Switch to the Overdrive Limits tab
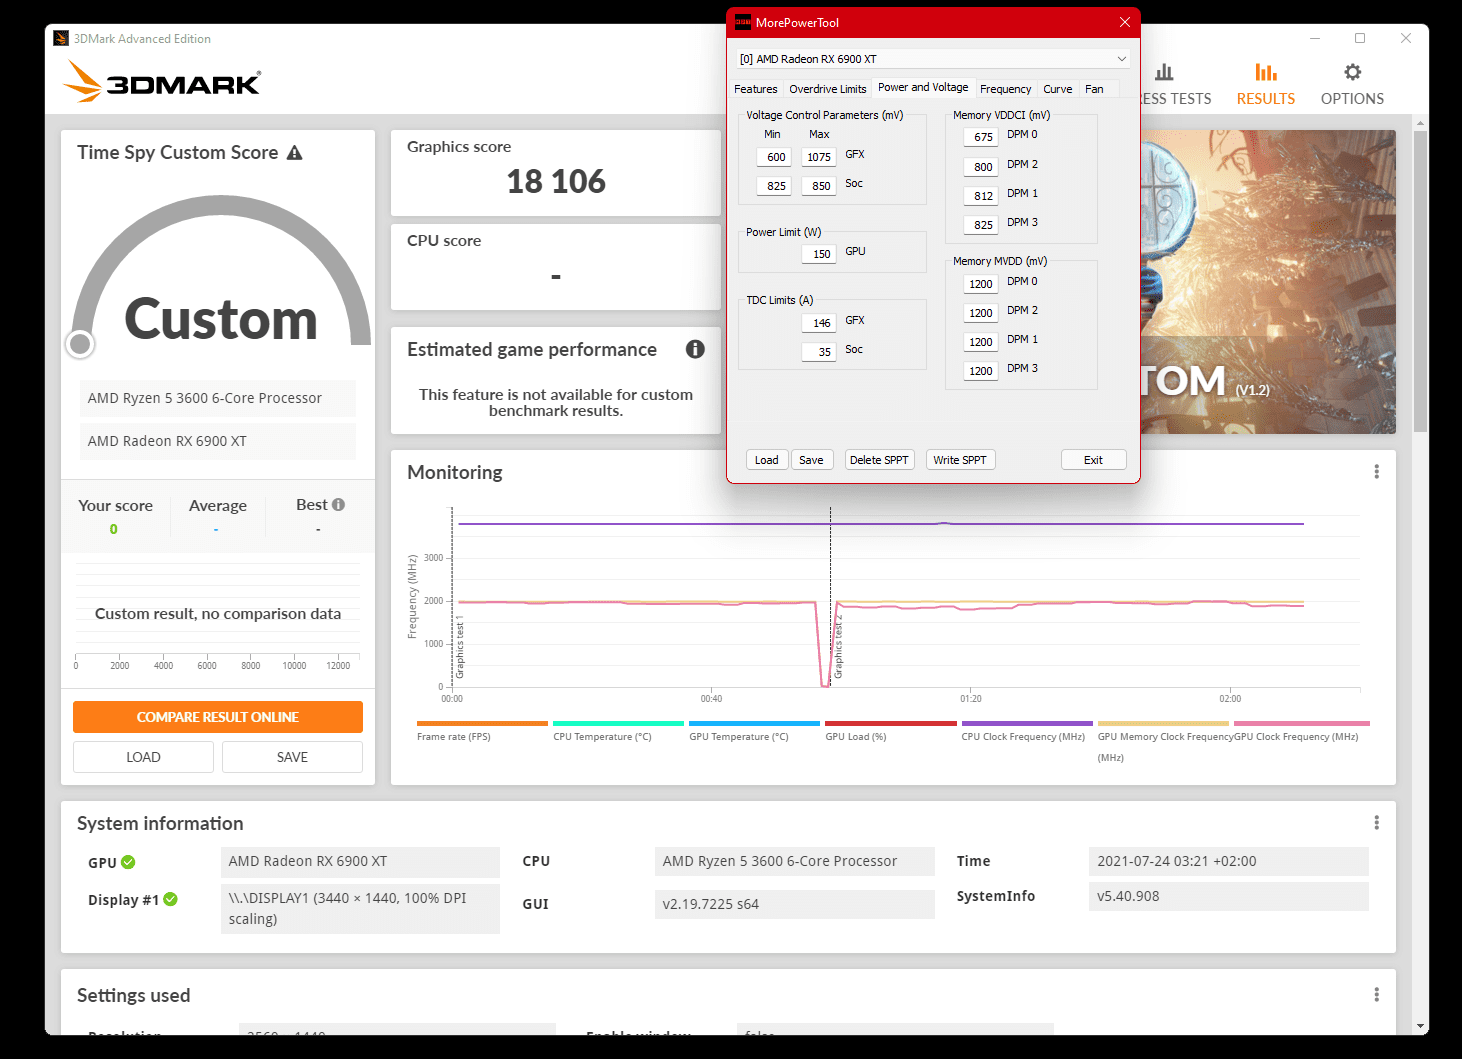 pos(828,89)
